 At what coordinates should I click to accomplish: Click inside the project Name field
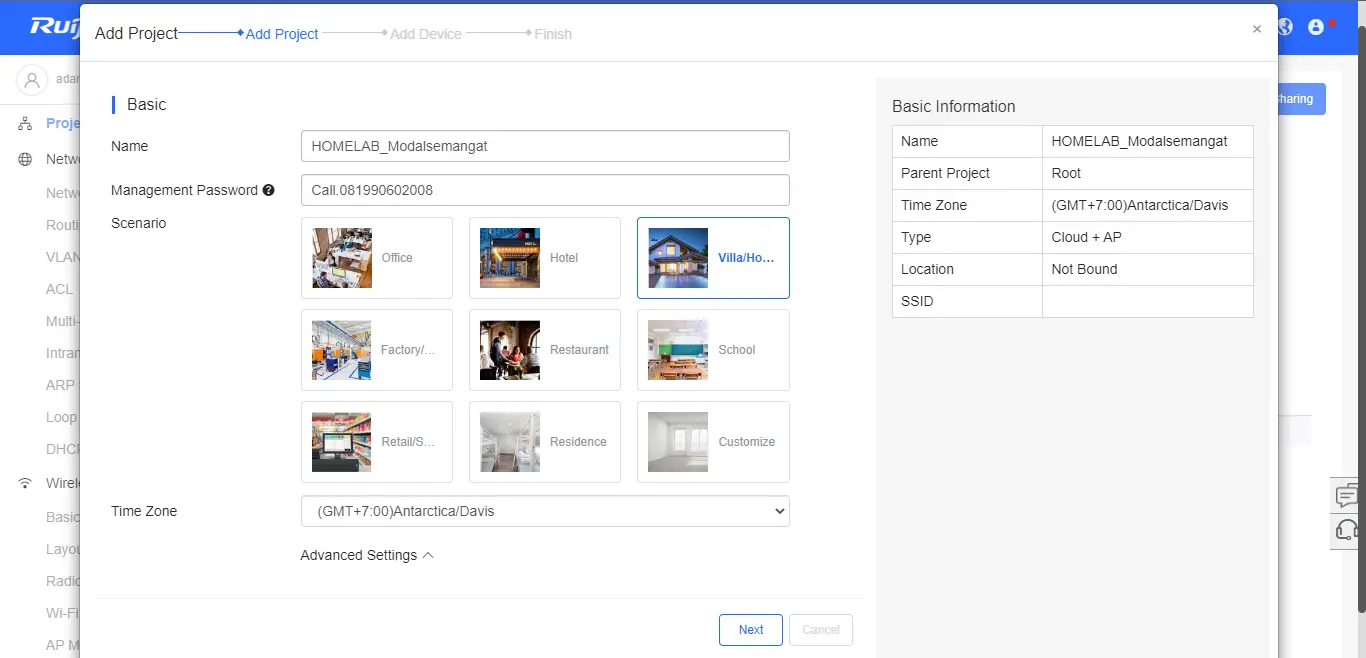click(x=545, y=146)
